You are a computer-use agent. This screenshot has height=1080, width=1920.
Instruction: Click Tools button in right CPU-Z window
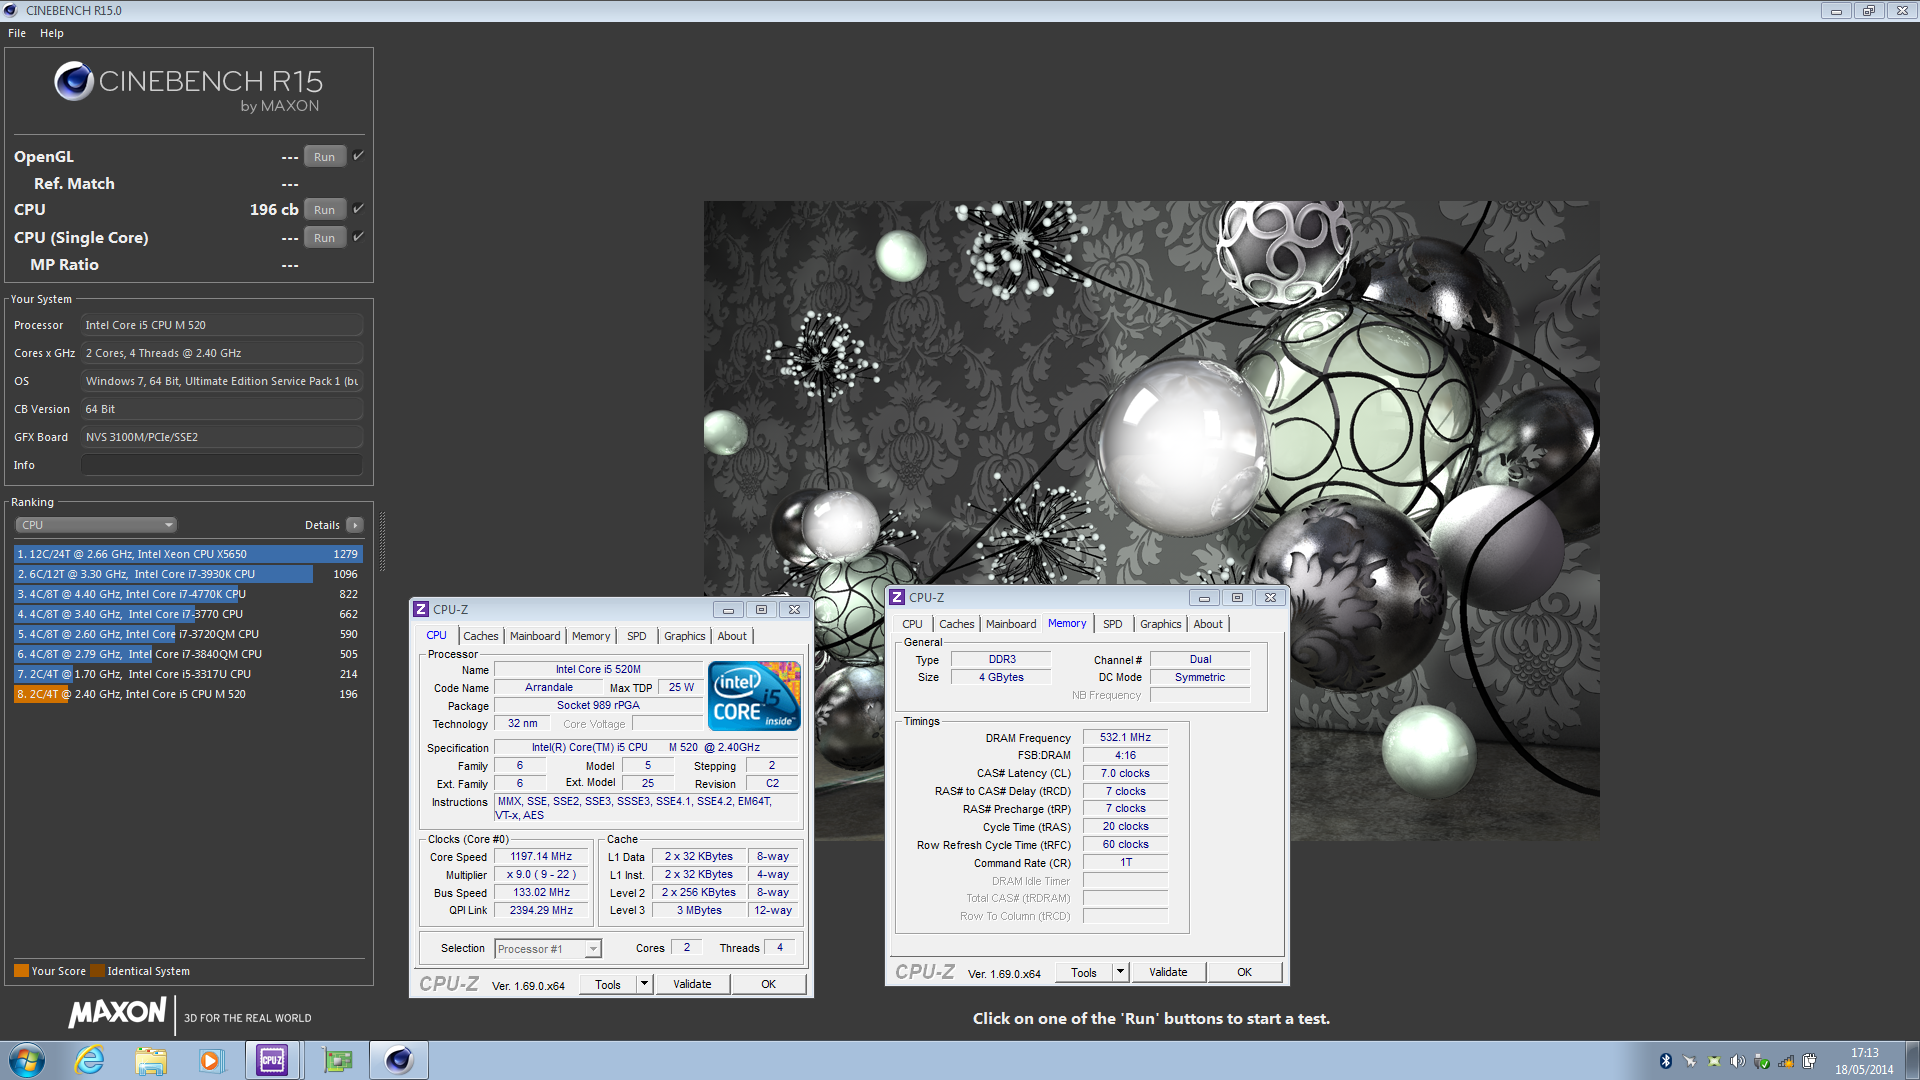click(1084, 972)
